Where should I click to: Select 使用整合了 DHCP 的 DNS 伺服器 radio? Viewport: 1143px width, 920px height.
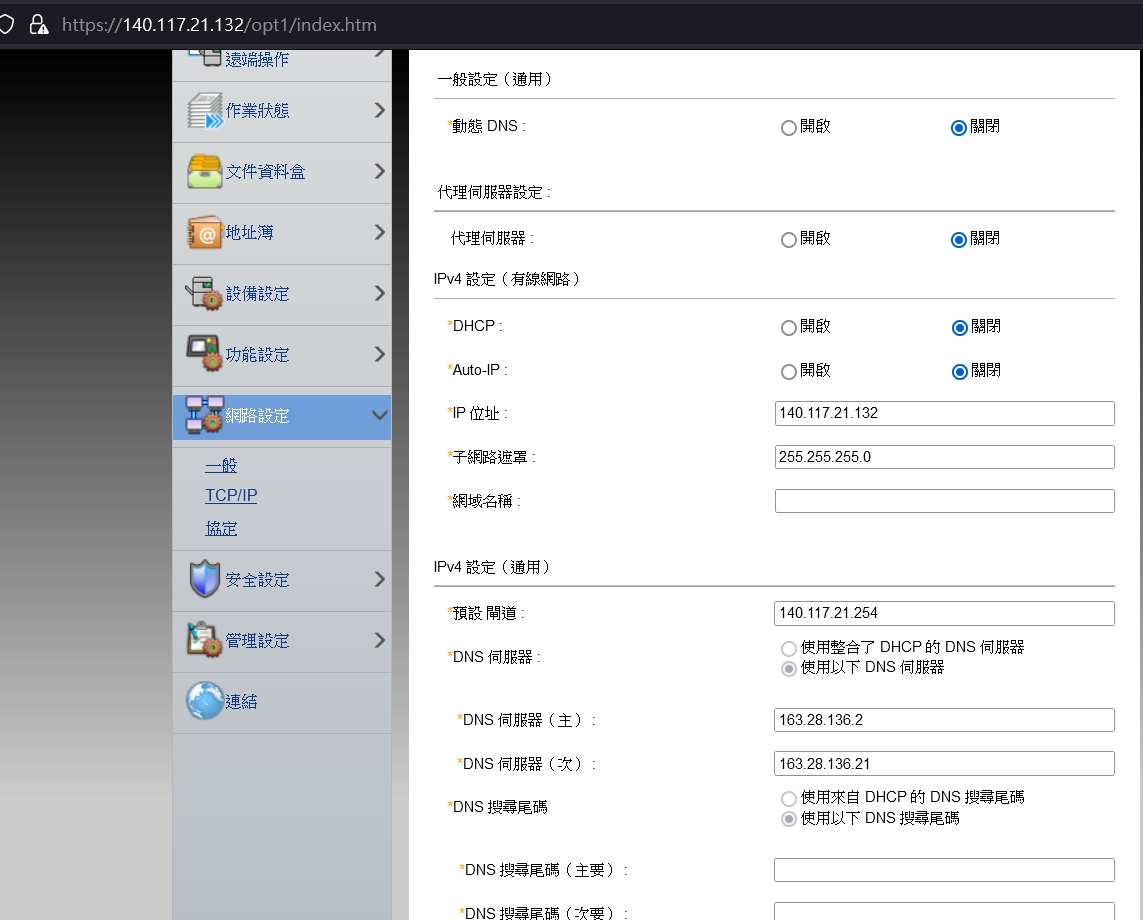coord(788,648)
